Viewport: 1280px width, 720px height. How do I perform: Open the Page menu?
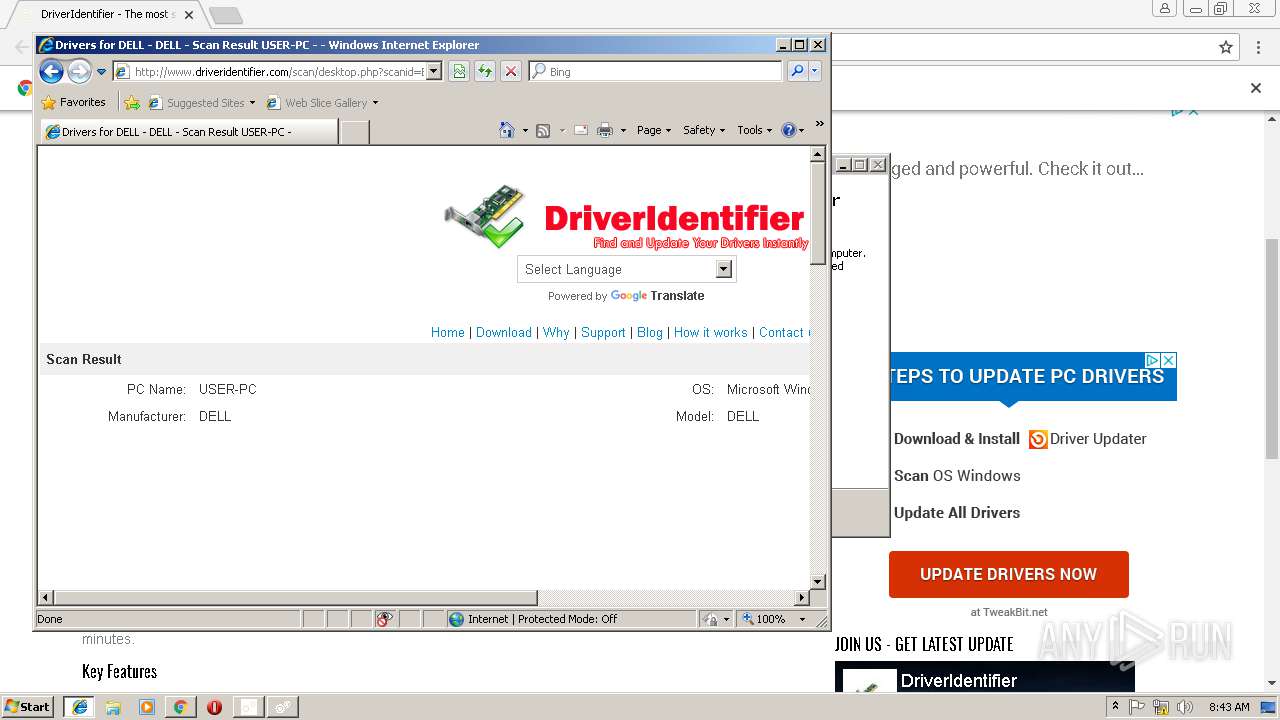point(654,130)
